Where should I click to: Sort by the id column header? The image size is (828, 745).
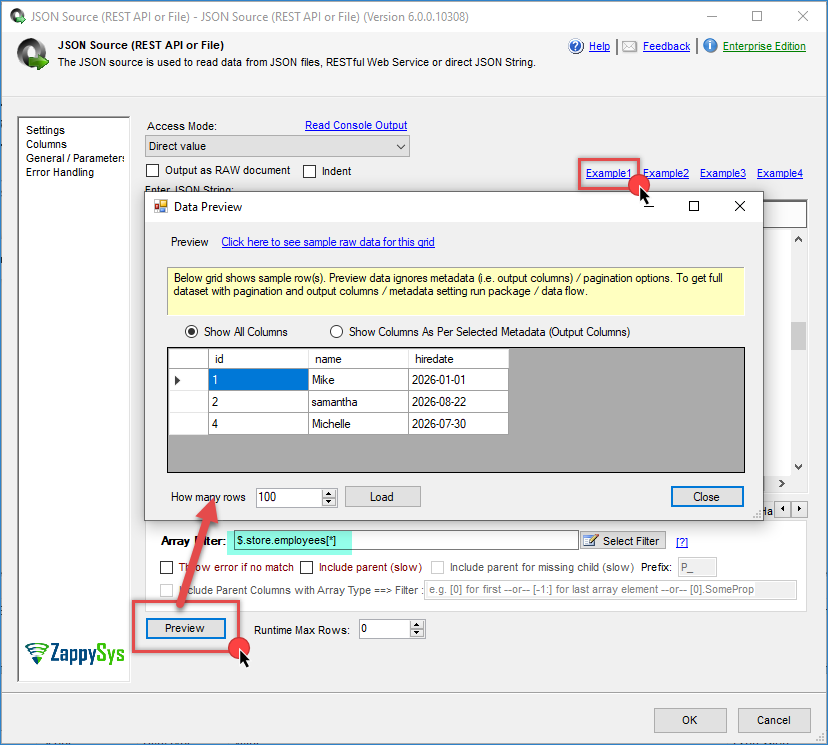click(x=258, y=359)
